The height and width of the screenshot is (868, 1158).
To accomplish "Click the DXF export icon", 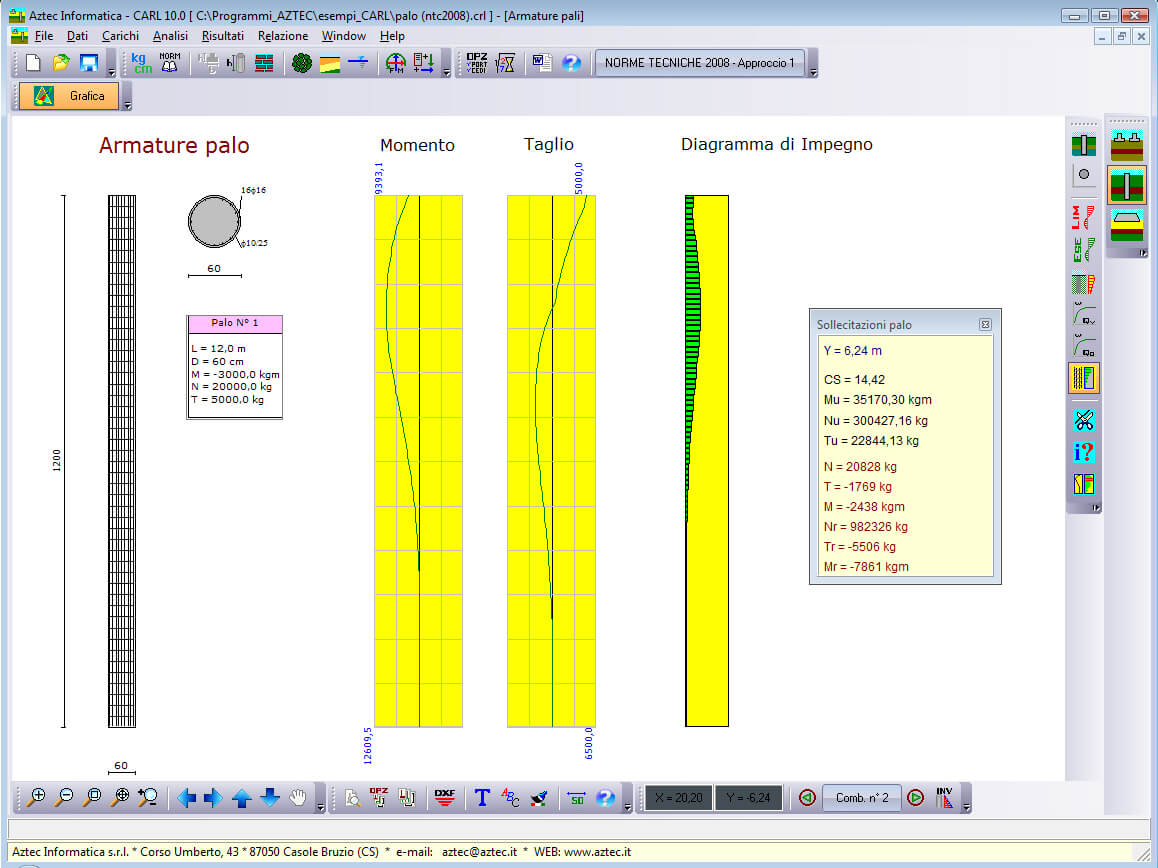I will pyautogui.click(x=445, y=797).
